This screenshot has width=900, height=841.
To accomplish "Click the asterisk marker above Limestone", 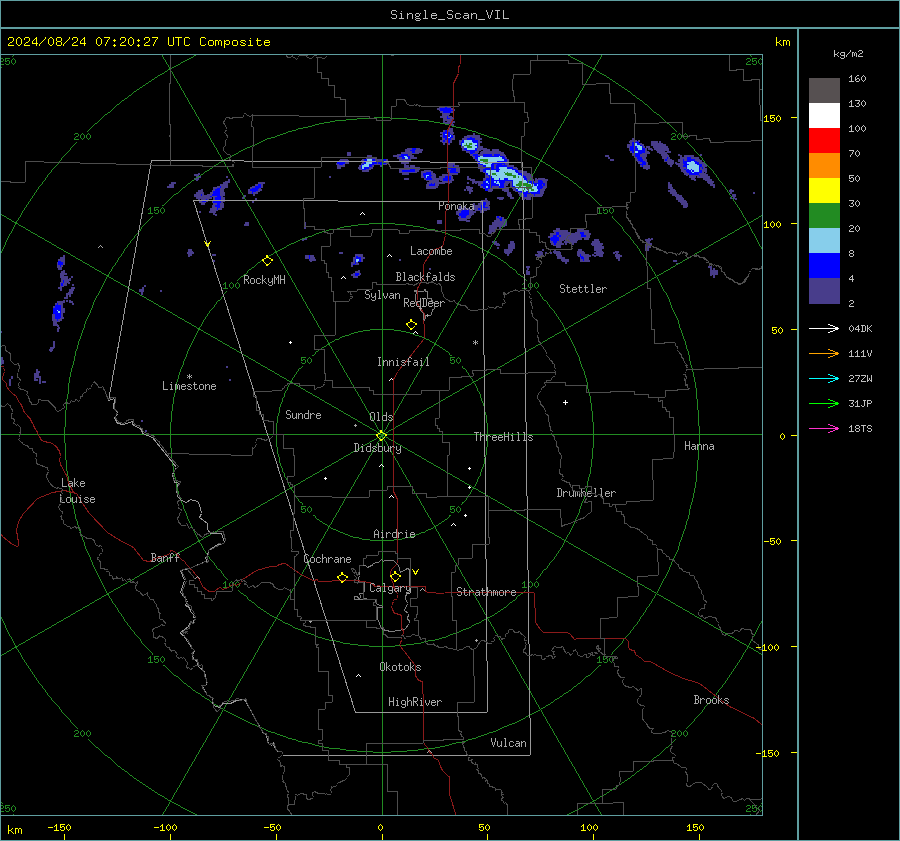I will point(189,377).
